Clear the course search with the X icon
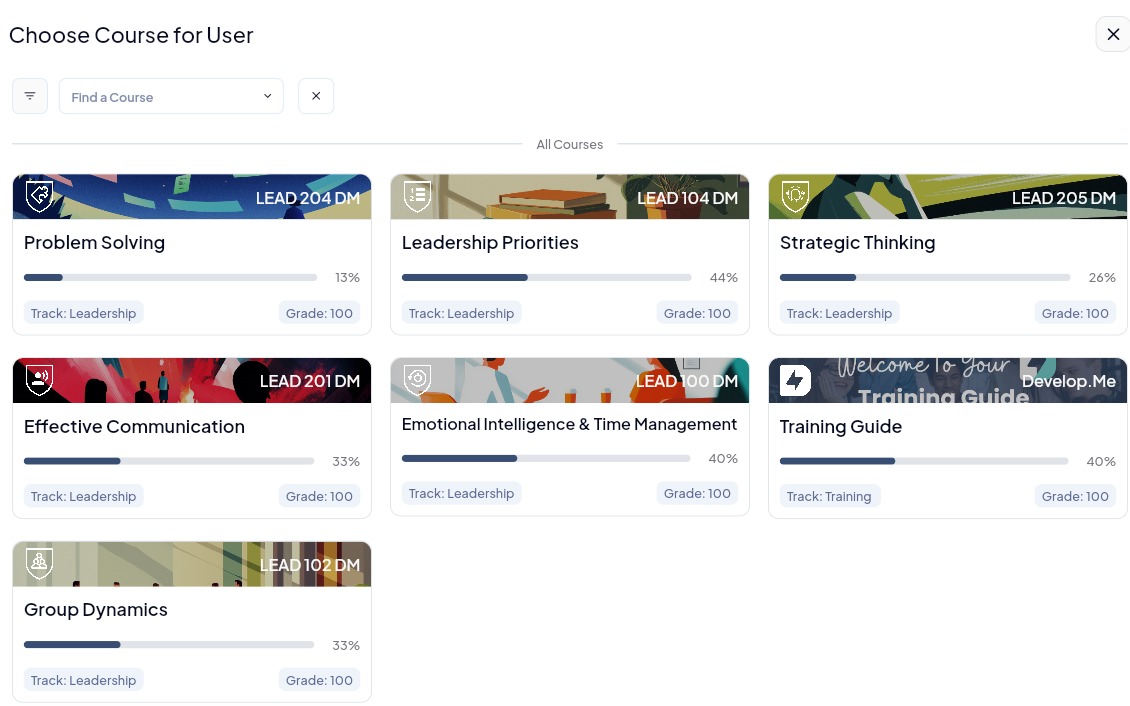The width and height of the screenshot is (1130, 706). [316, 96]
